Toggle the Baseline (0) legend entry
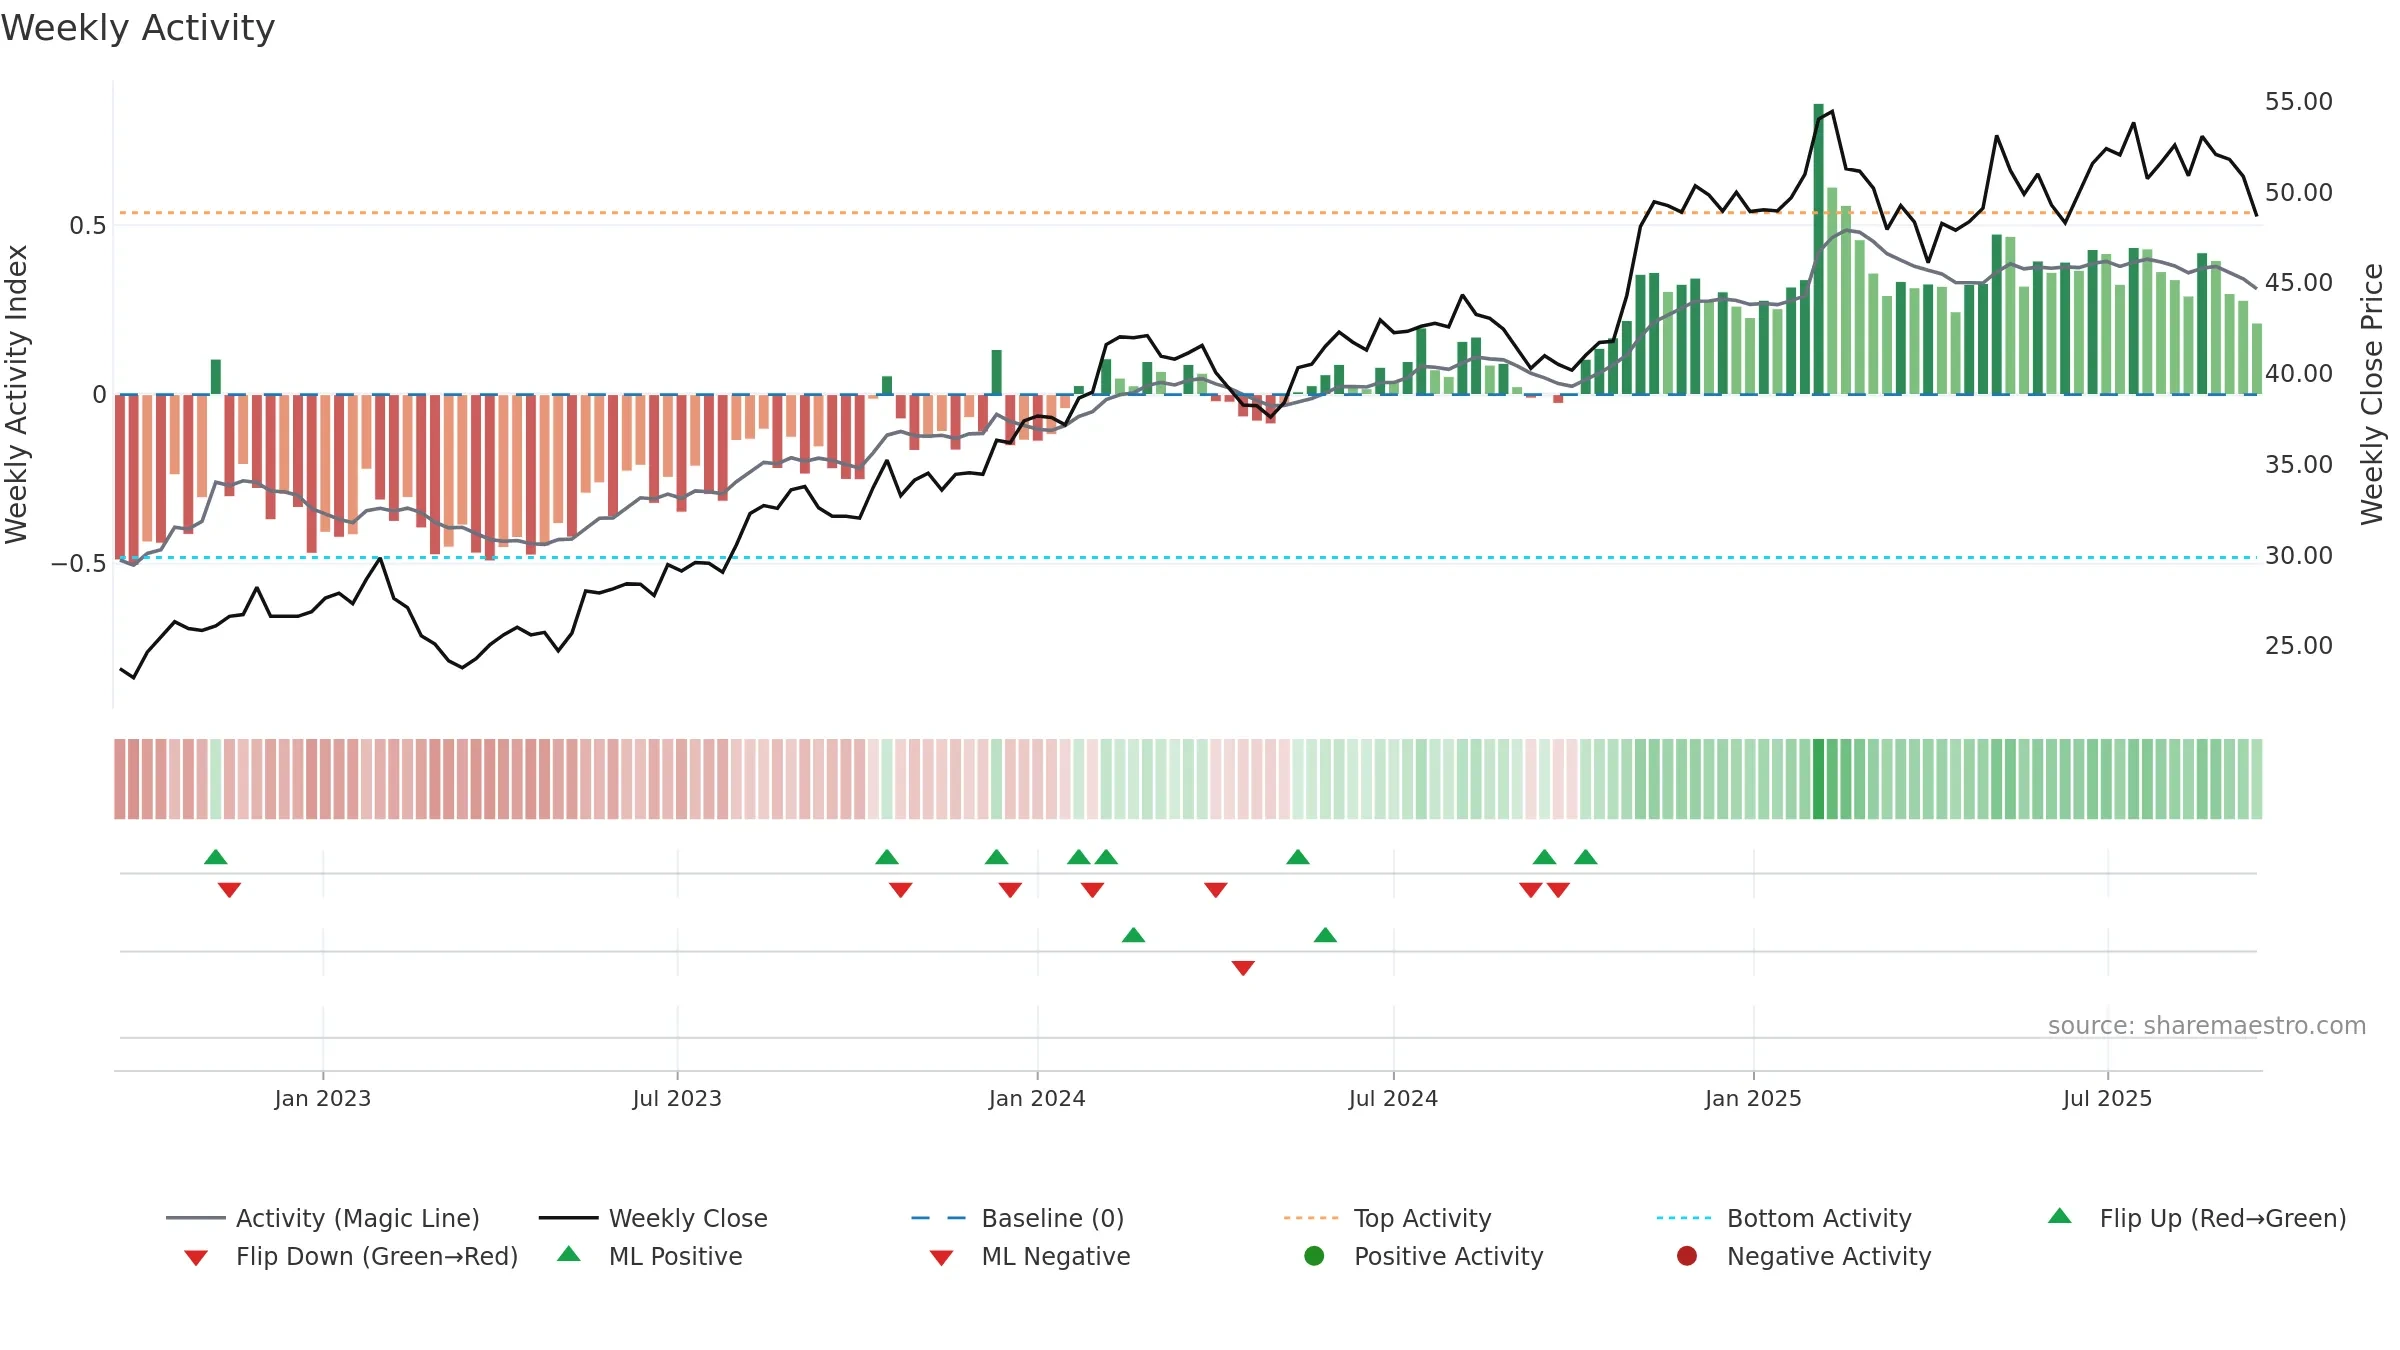This screenshot has height=1350, width=2400. (x=1018, y=1218)
